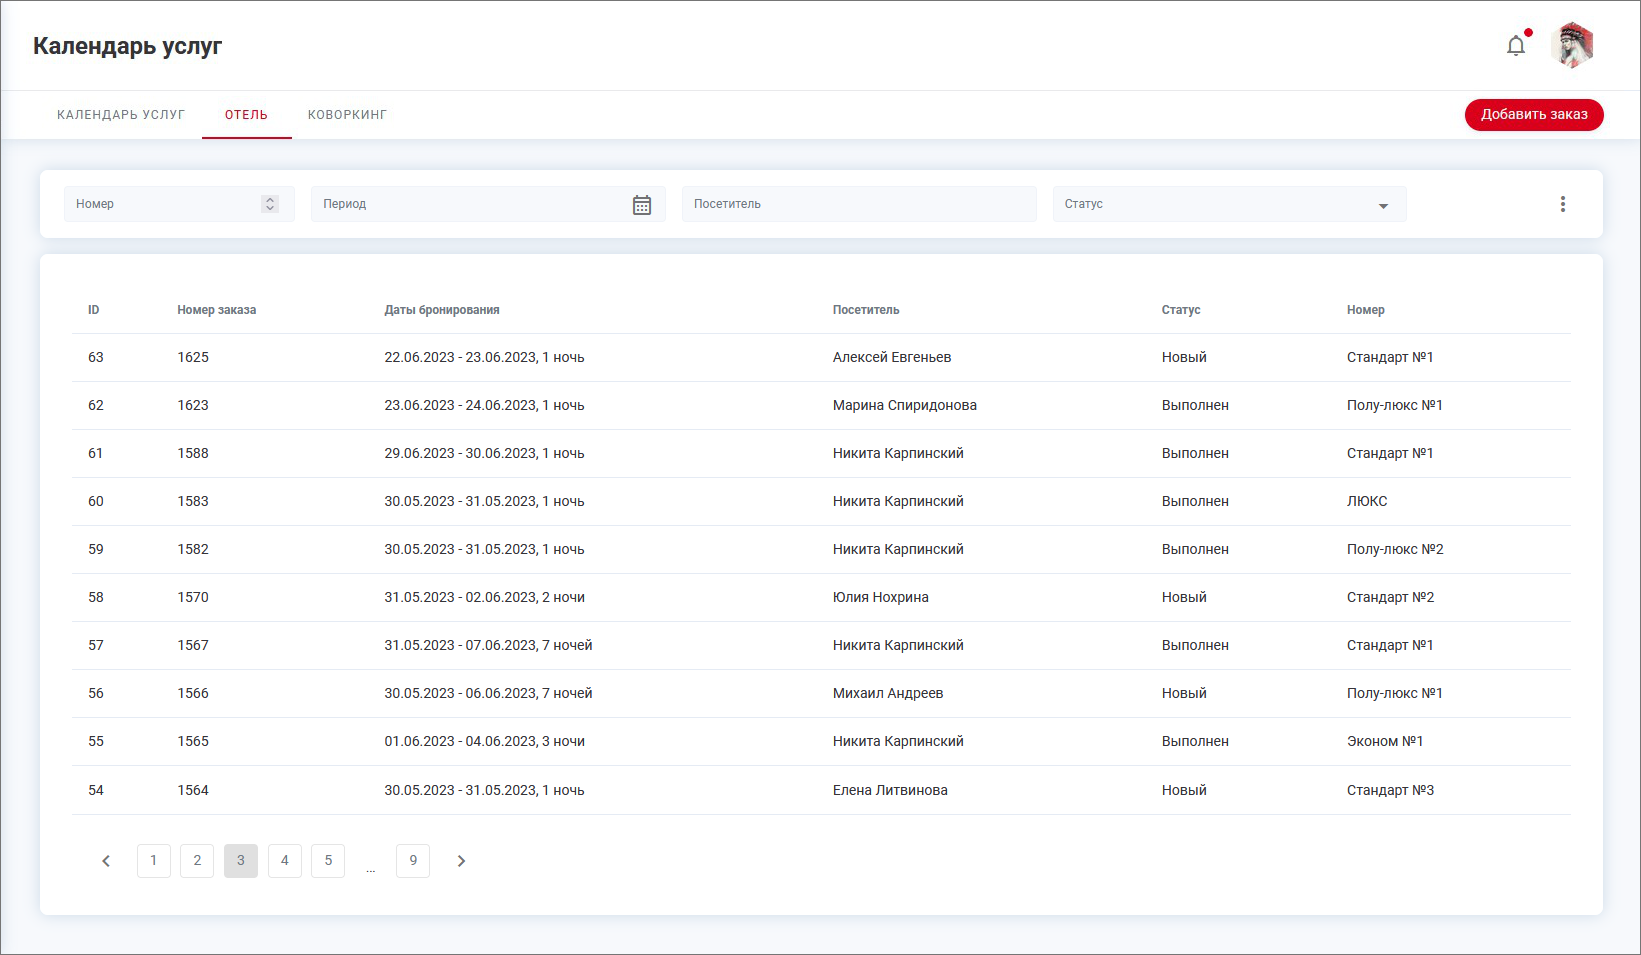Click into the Период filter field
Image resolution: width=1641 pixels, height=955 pixels.
pyautogui.click(x=470, y=204)
